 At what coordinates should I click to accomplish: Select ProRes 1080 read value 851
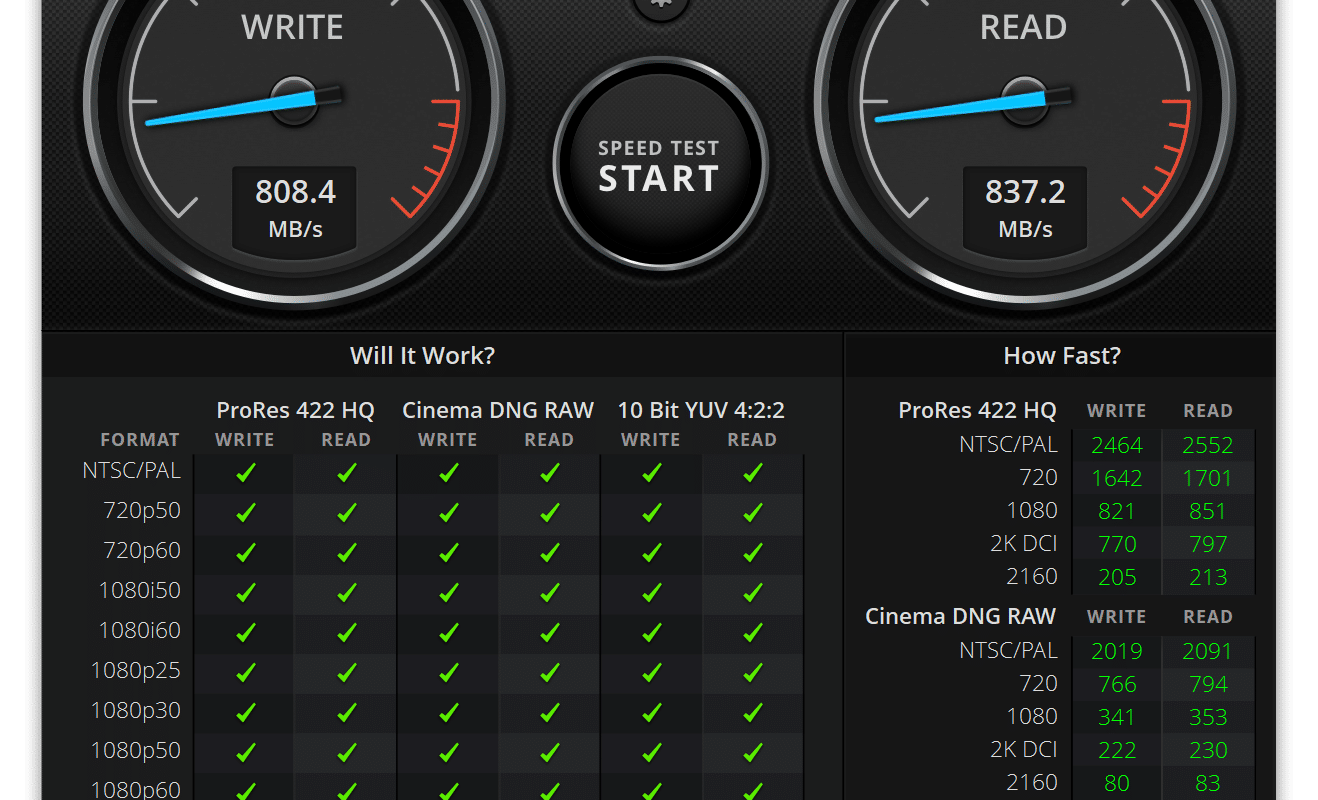(1208, 511)
